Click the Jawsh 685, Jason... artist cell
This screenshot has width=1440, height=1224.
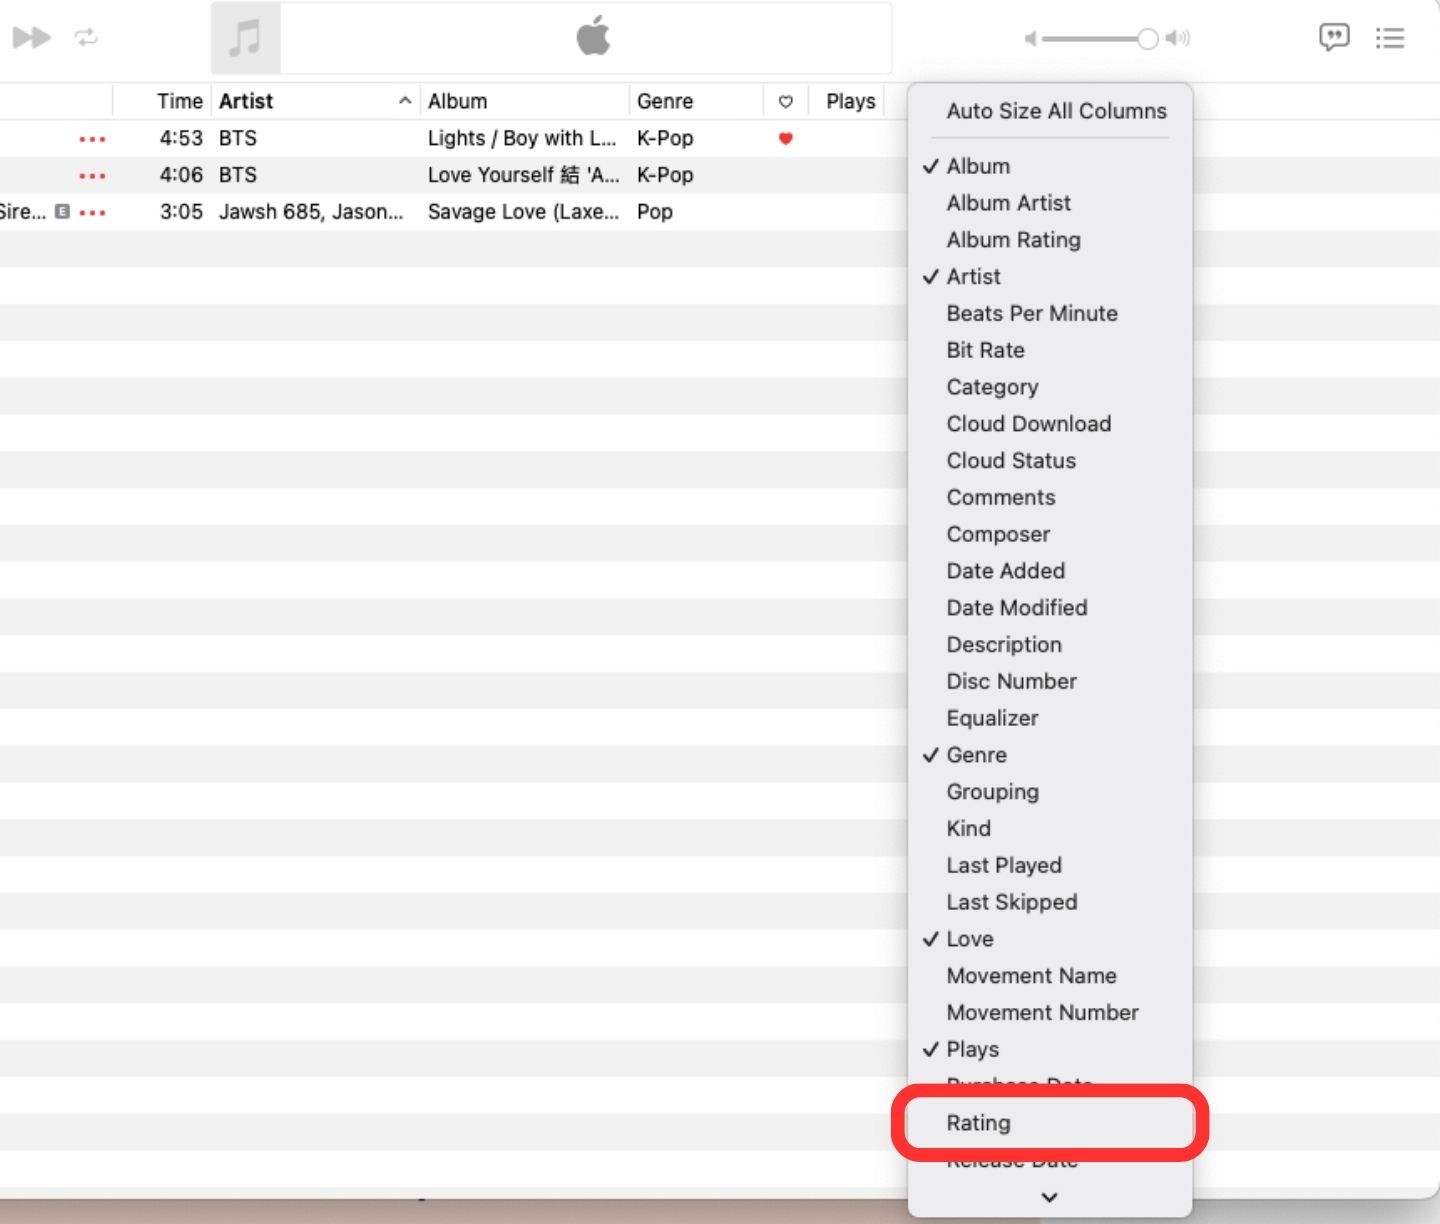[x=311, y=212]
